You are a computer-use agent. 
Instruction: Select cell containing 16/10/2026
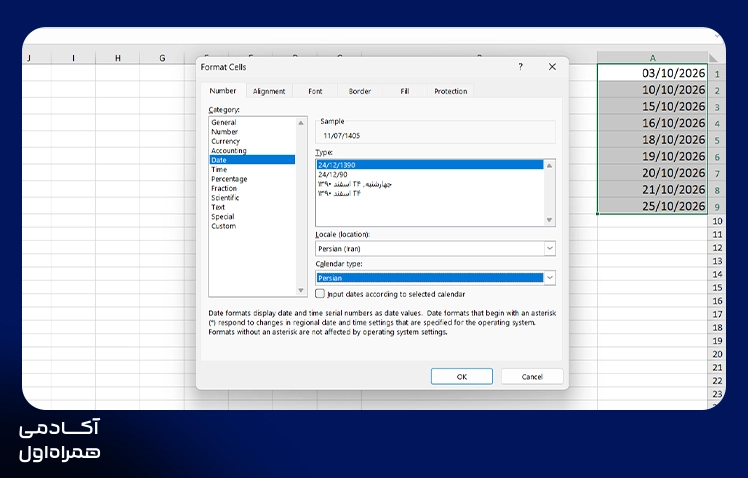click(x=652, y=123)
